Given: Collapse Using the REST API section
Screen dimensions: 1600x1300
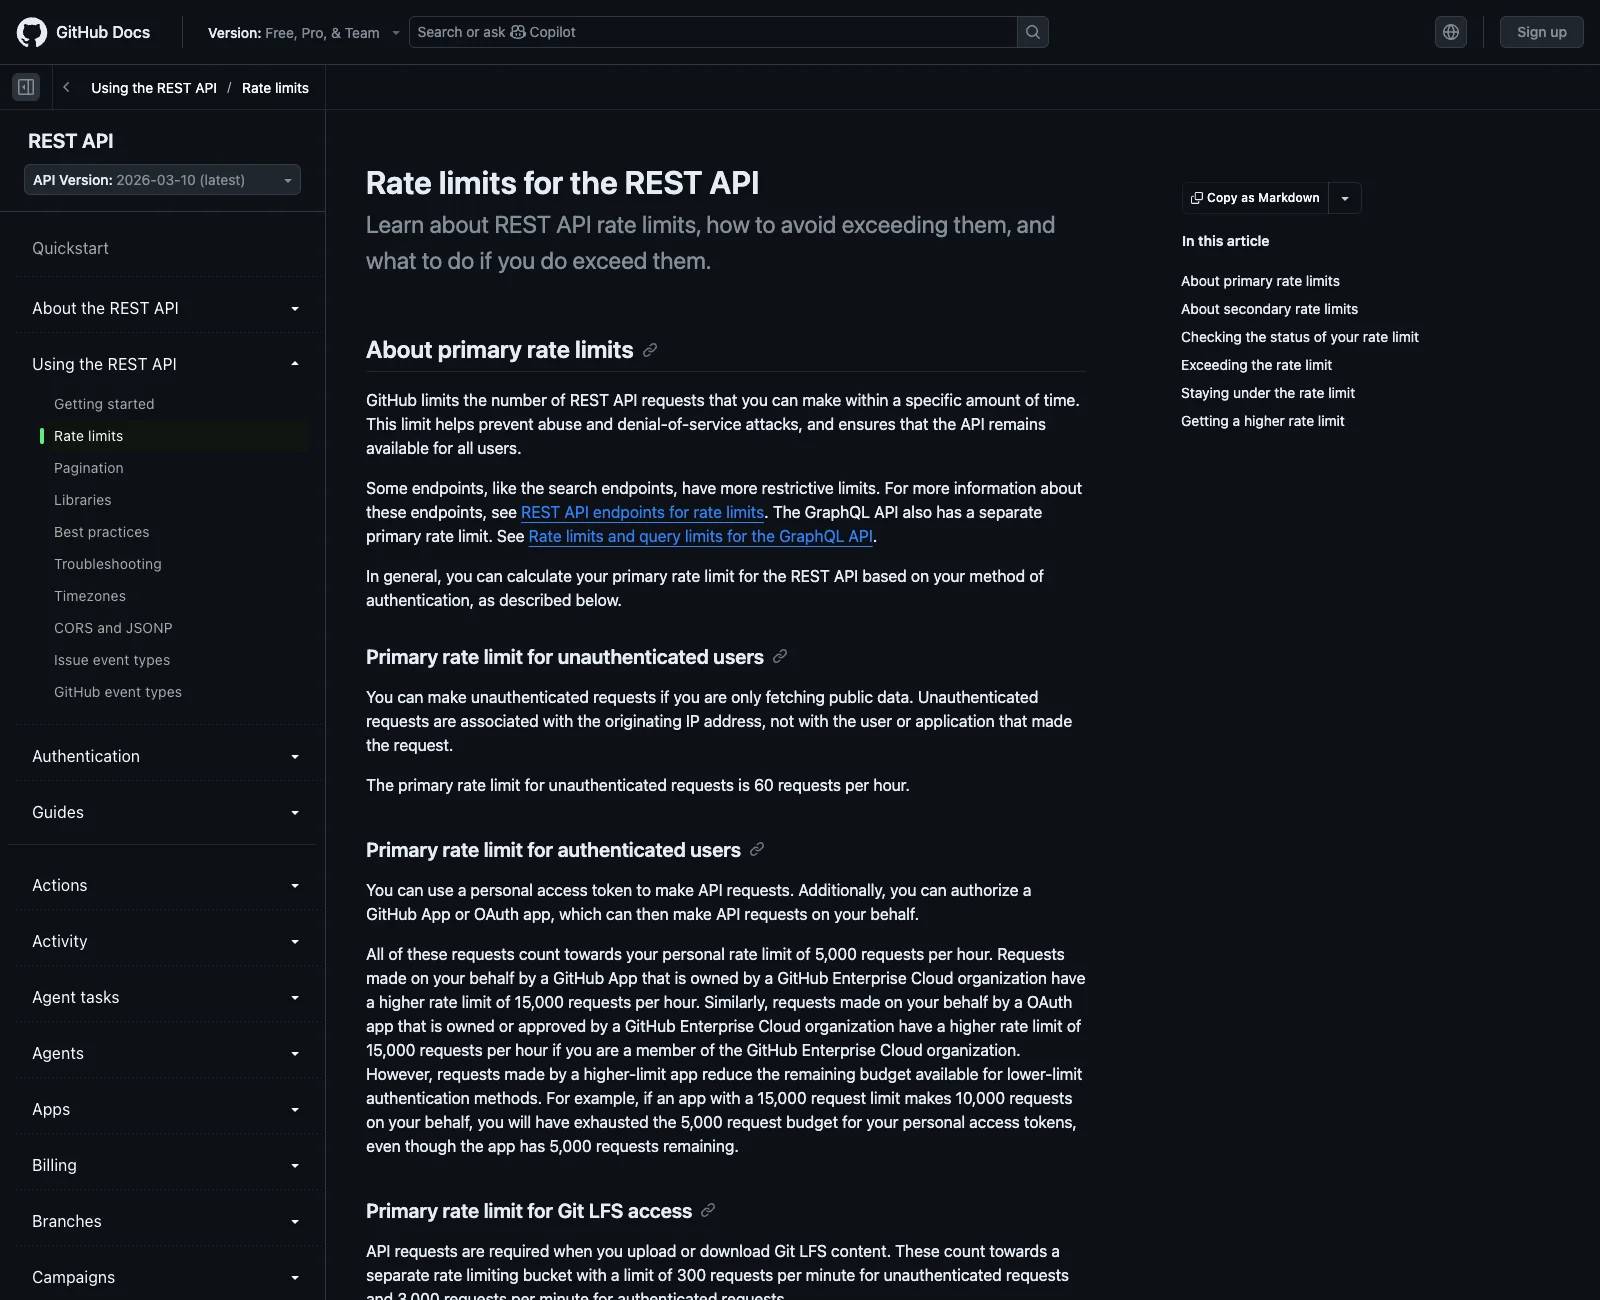Looking at the screenshot, I should (165, 364).
